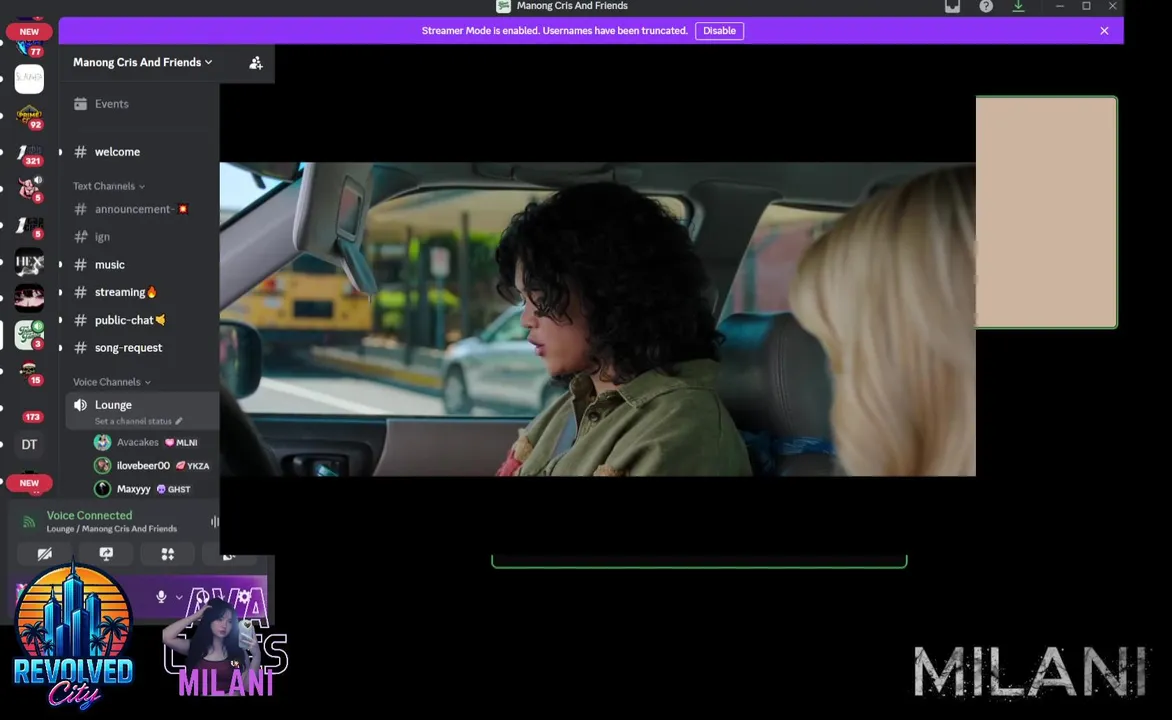Click the GHST tag next to Maxyyy

(173, 489)
